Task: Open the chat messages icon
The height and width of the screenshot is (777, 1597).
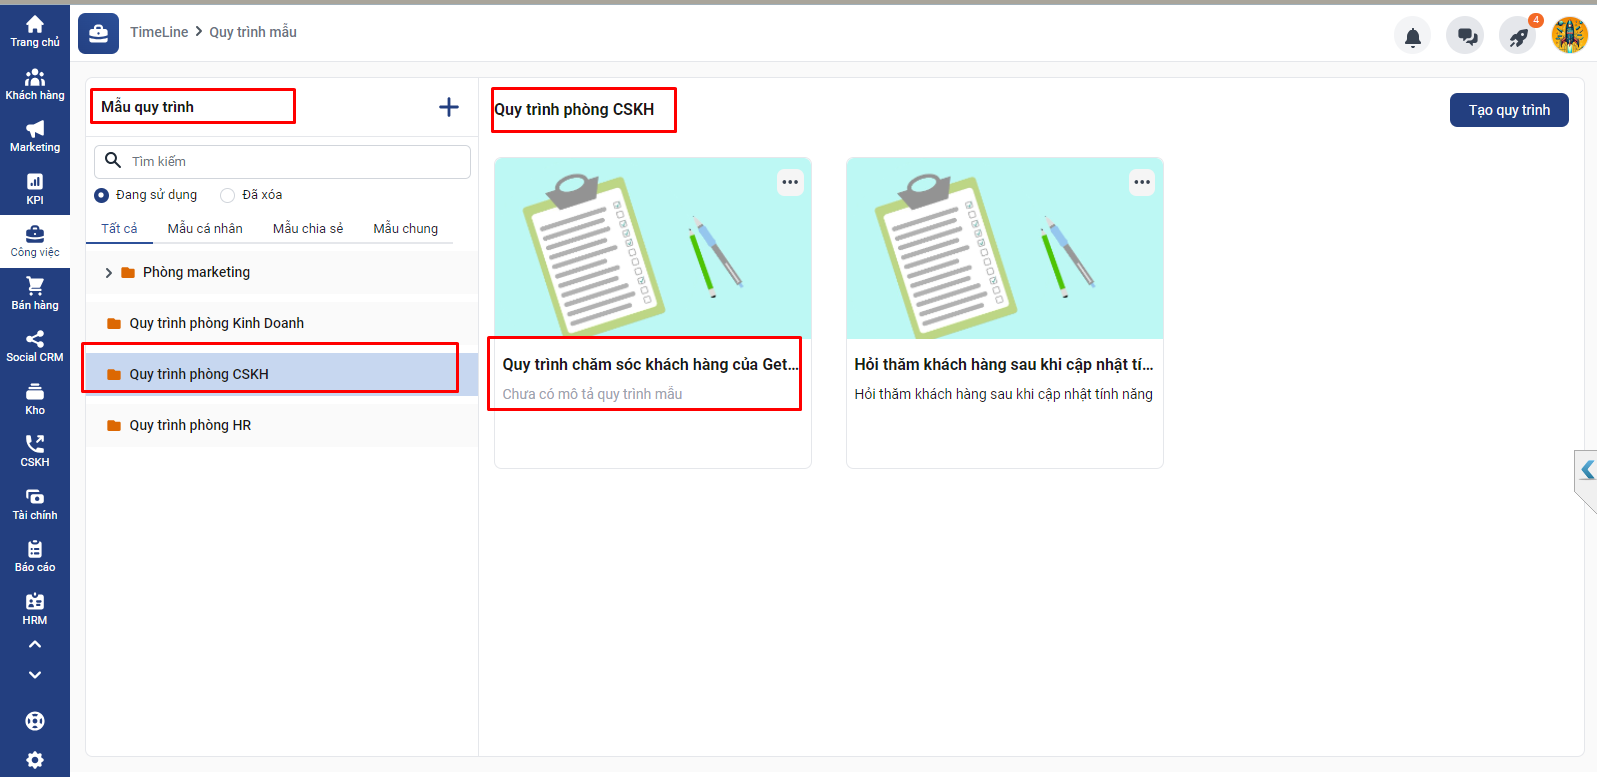Action: 1466,37
